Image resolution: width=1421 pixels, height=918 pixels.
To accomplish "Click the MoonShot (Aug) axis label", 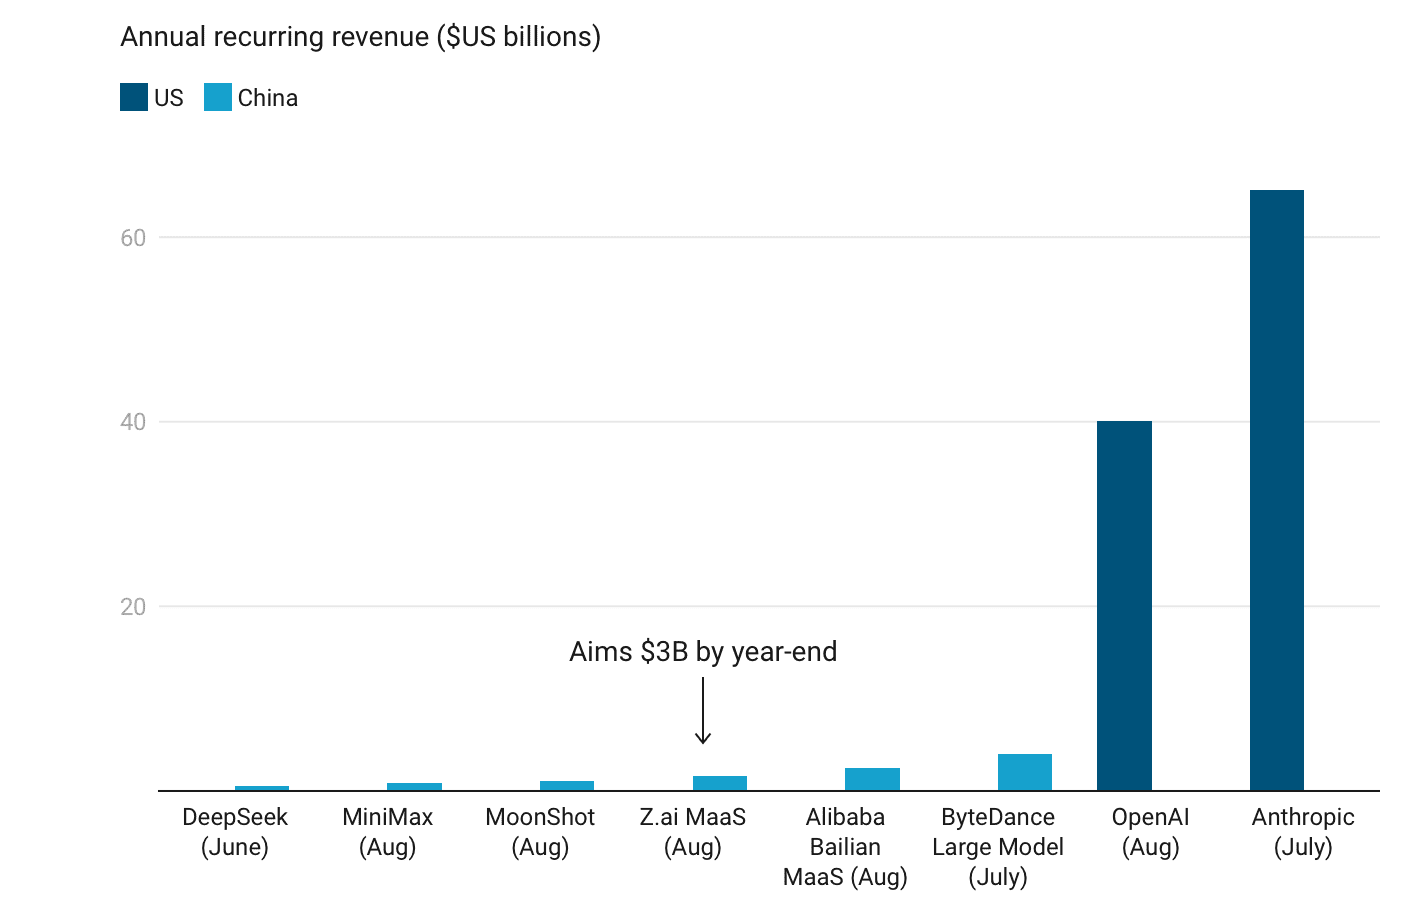I will (540, 832).
